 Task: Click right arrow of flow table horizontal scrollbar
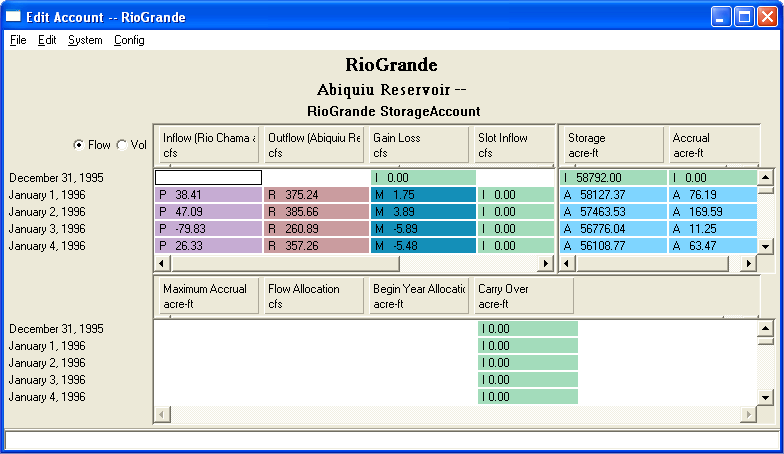point(546,263)
